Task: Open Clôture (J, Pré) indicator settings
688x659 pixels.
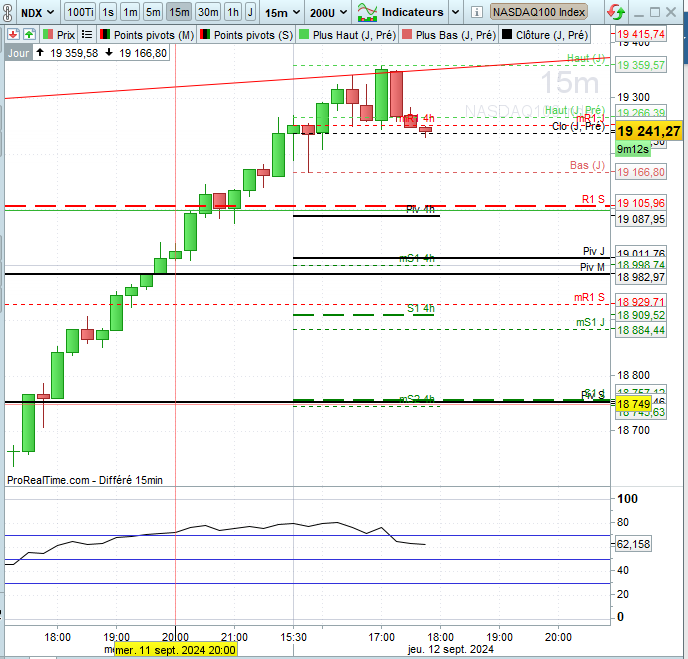Action: (552, 35)
